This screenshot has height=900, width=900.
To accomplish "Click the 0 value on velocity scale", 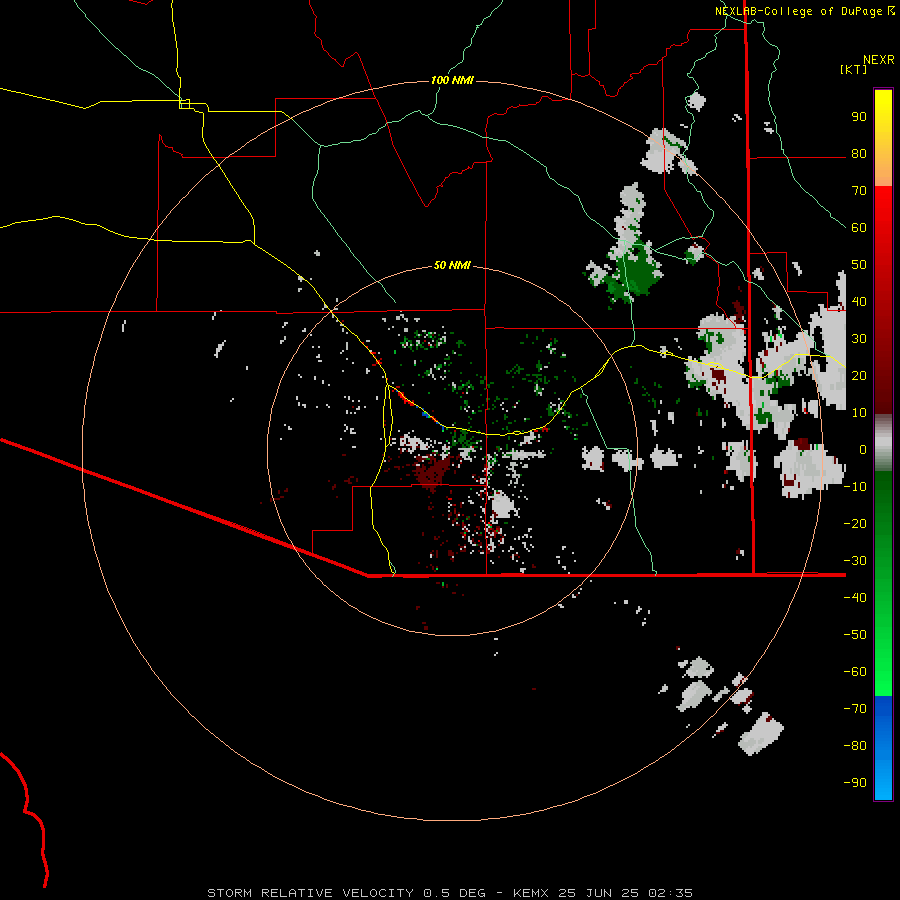I will 863,449.
